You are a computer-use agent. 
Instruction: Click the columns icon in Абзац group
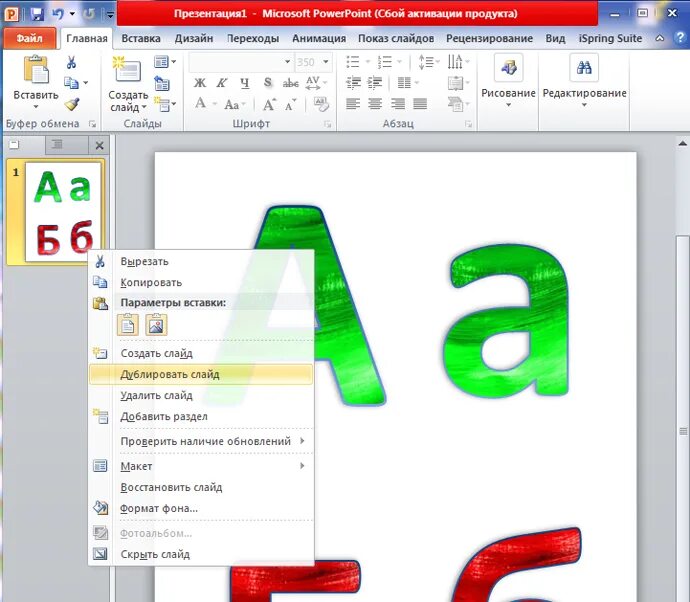pos(404,83)
